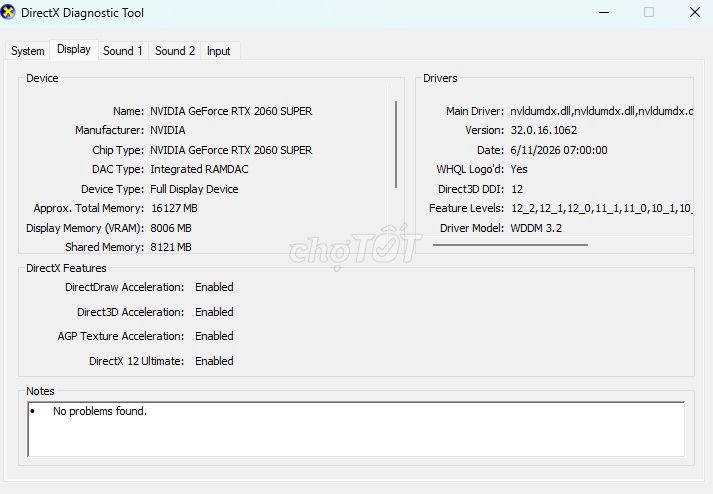Viewport: 713px width, 494px height.
Task: Click AGP Texture Acceleration Enabled status
Action: pos(214,336)
